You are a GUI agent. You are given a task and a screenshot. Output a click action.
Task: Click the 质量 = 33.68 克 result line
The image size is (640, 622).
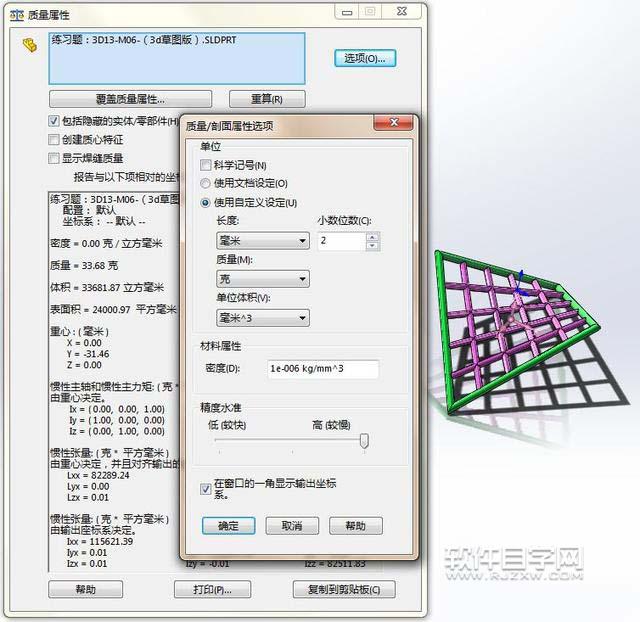click(x=84, y=266)
